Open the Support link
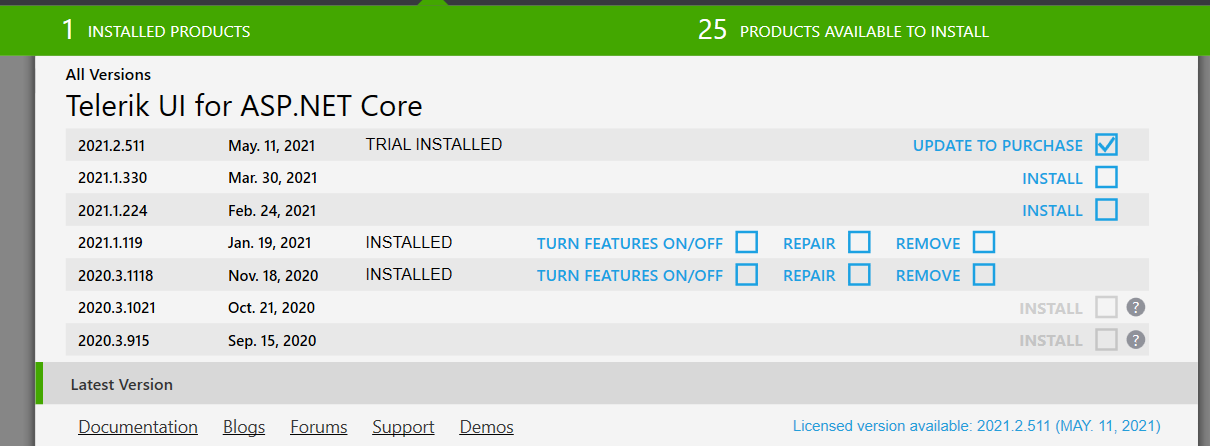 pos(403,427)
